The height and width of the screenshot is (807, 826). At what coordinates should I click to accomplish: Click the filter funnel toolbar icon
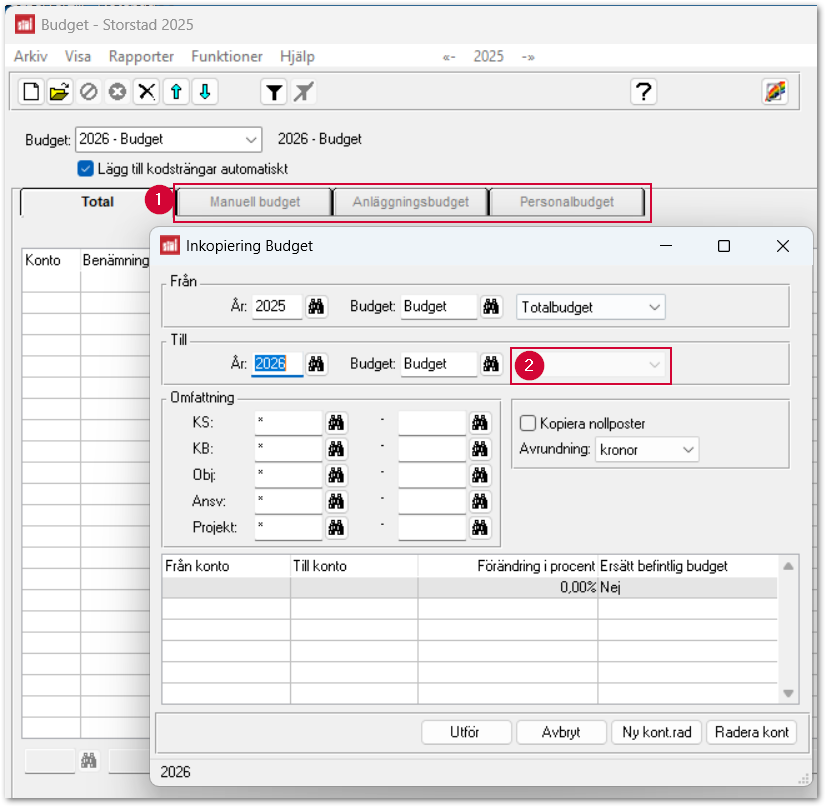coord(273,92)
